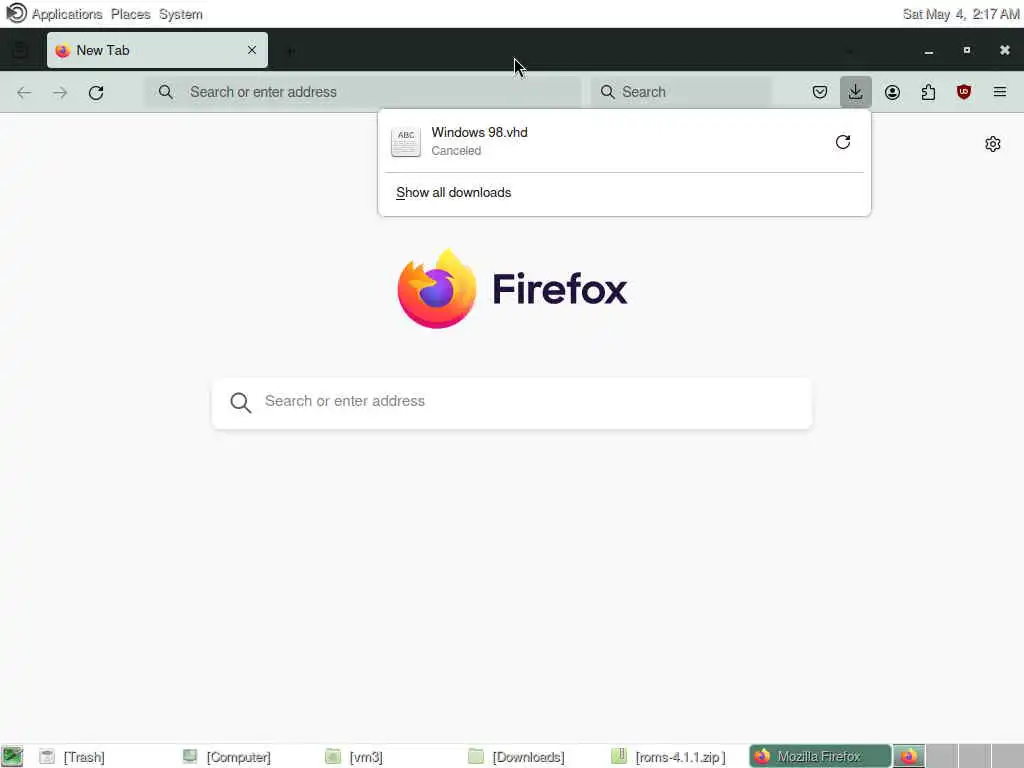Open the Firefox hamburger menu
The height and width of the screenshot is (768, 1024).
1000,92
